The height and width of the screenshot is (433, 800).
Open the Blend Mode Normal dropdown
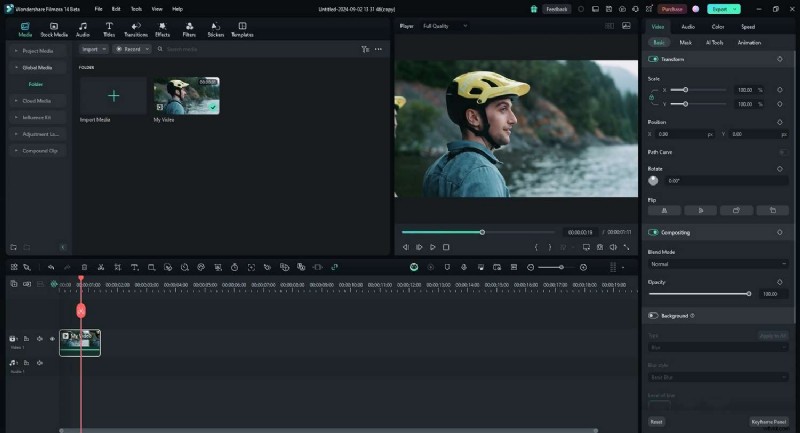[x=717, y=264]
